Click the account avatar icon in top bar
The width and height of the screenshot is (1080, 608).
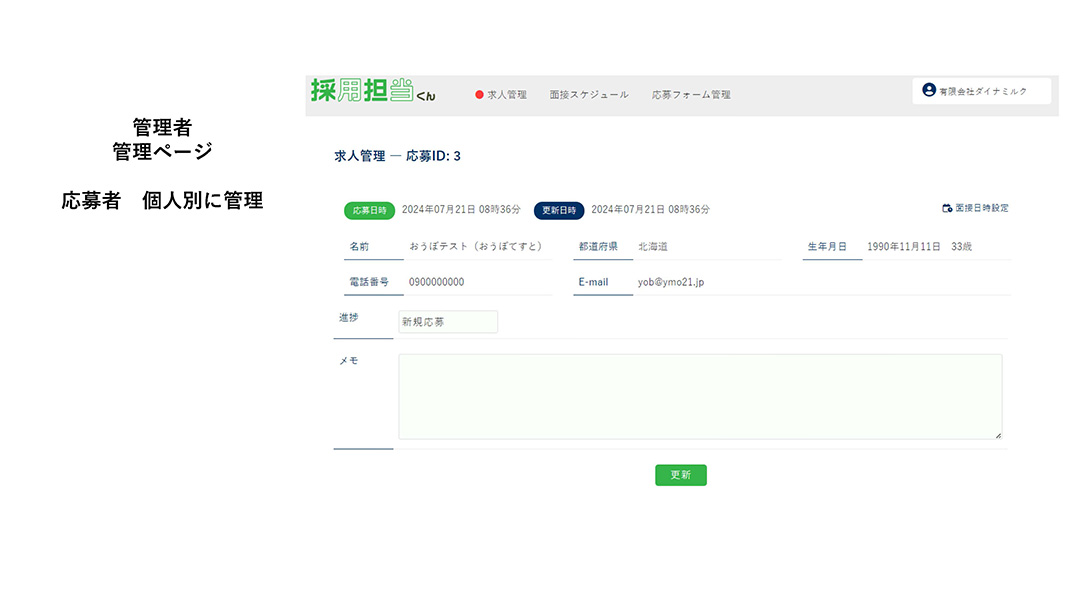(x=928, y=90)
